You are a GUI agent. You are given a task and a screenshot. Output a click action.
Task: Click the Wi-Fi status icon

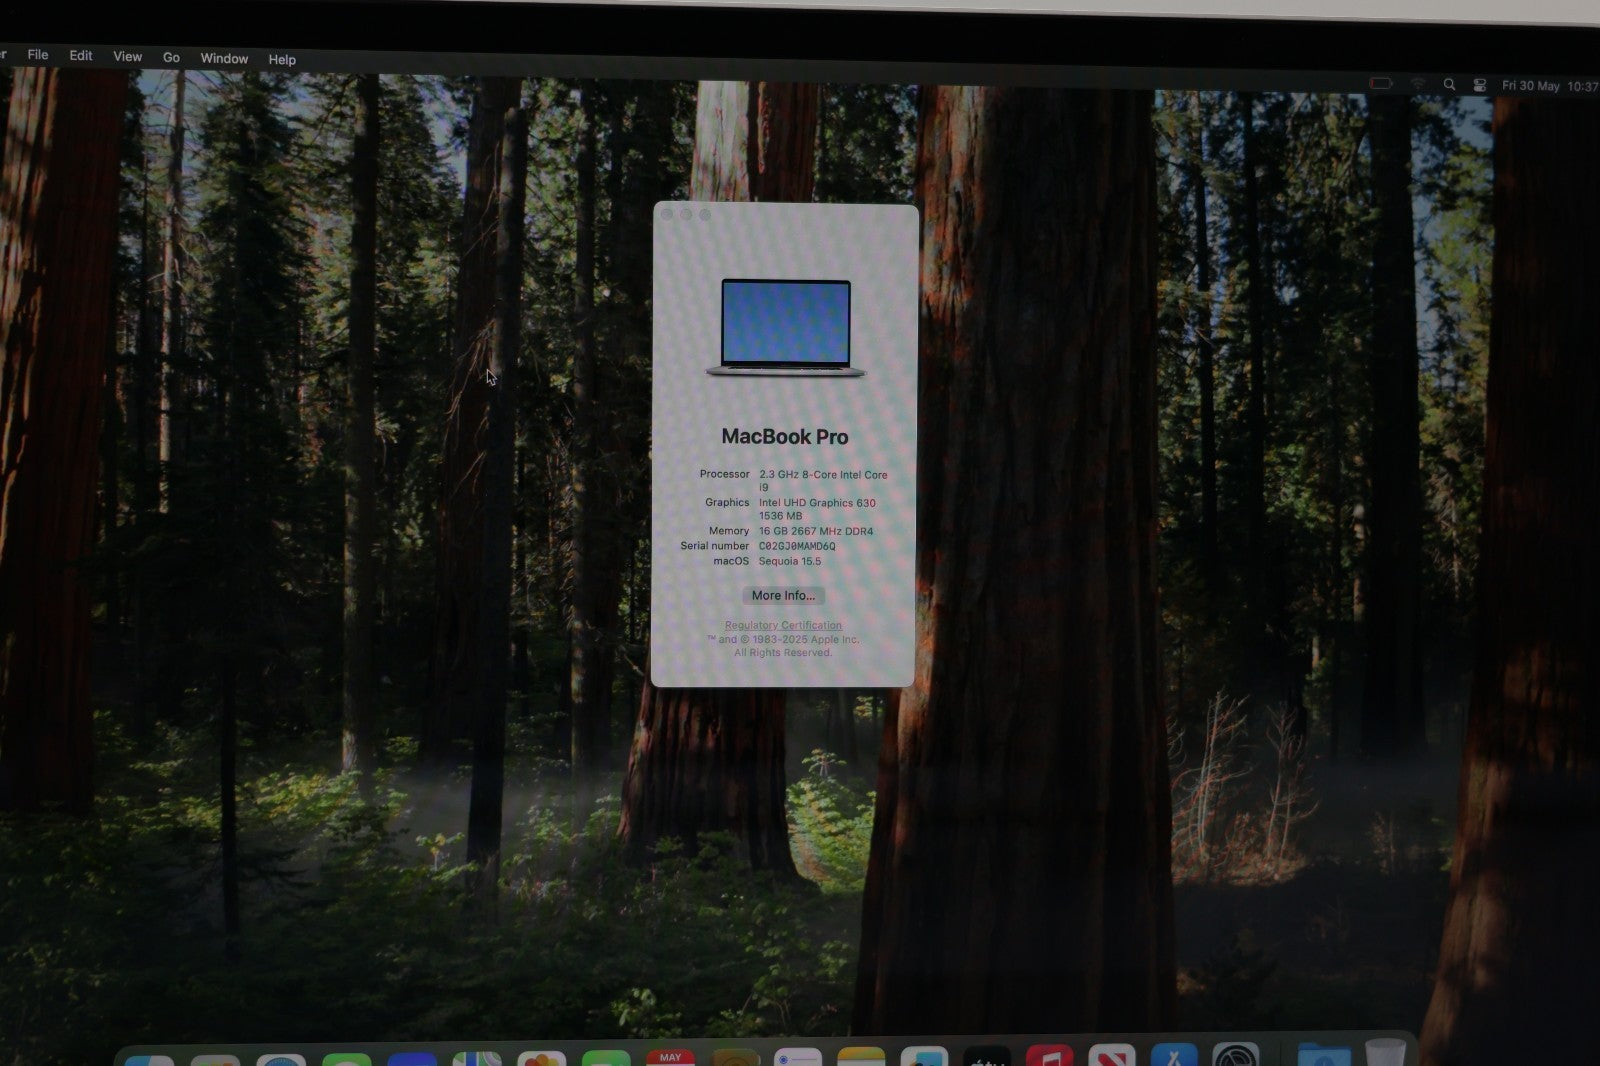coord(1418,84)
